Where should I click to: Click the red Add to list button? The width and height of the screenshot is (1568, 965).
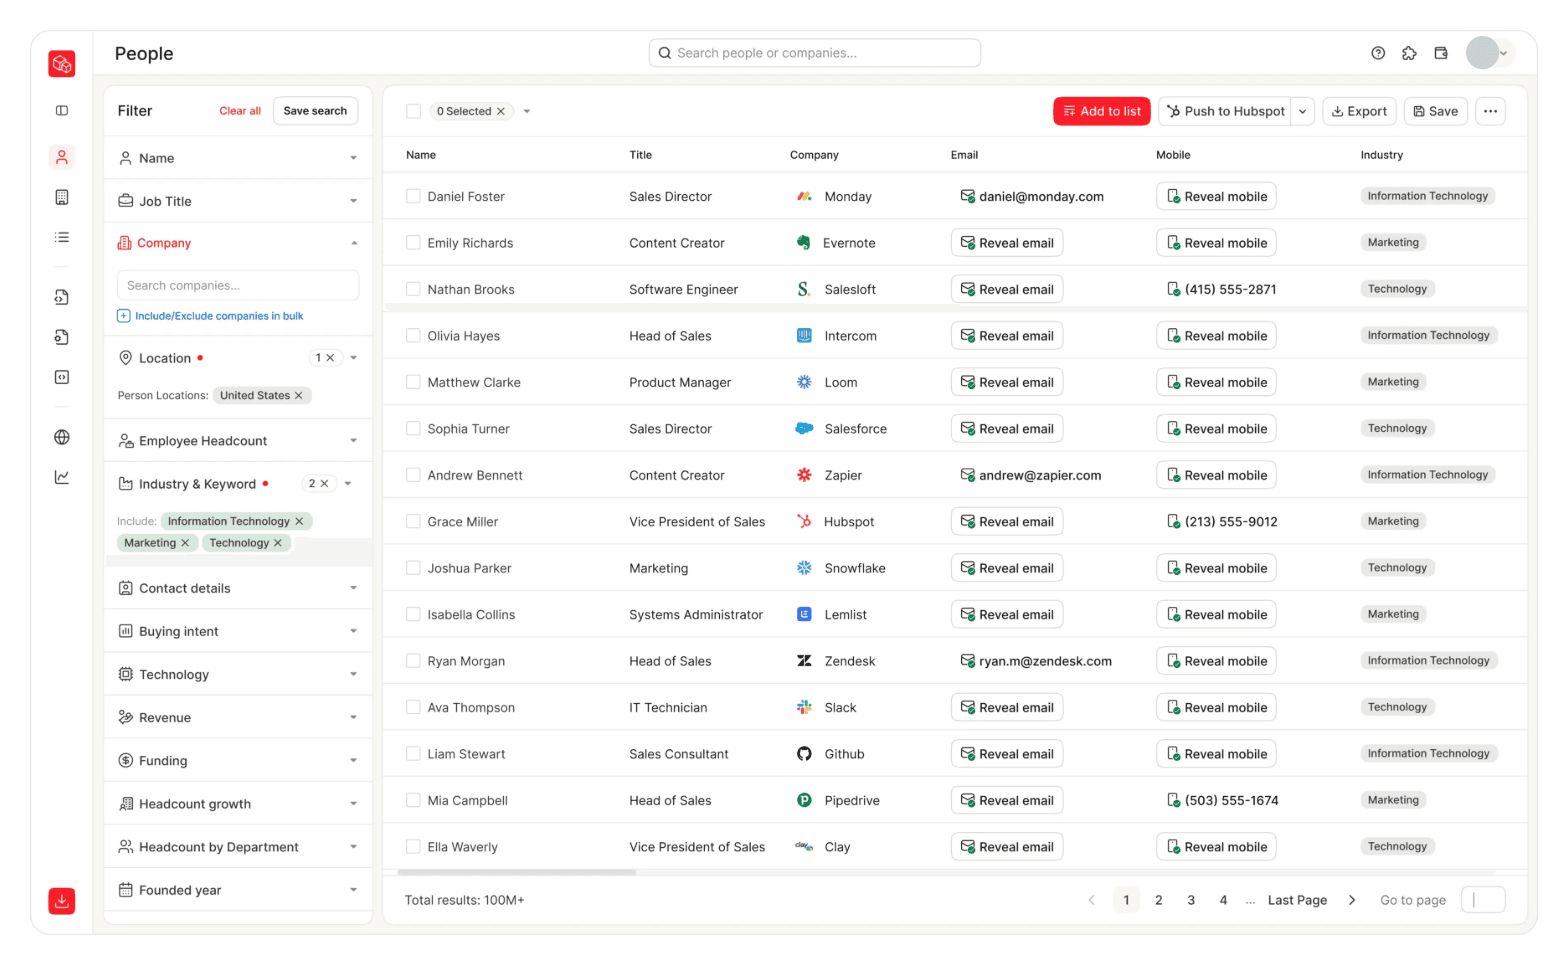coord(1102,111)
